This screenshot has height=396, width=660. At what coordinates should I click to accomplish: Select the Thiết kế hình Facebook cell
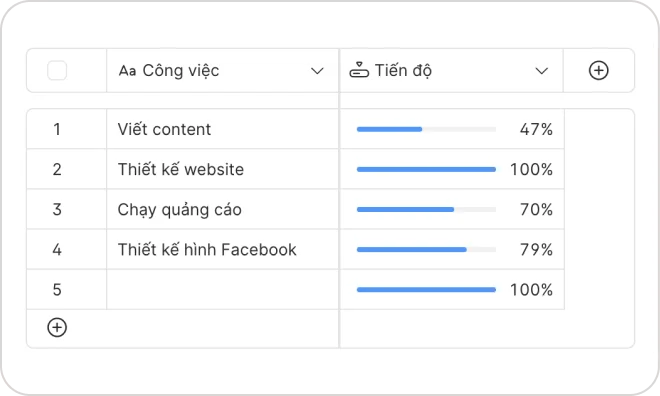click(223, 250)
